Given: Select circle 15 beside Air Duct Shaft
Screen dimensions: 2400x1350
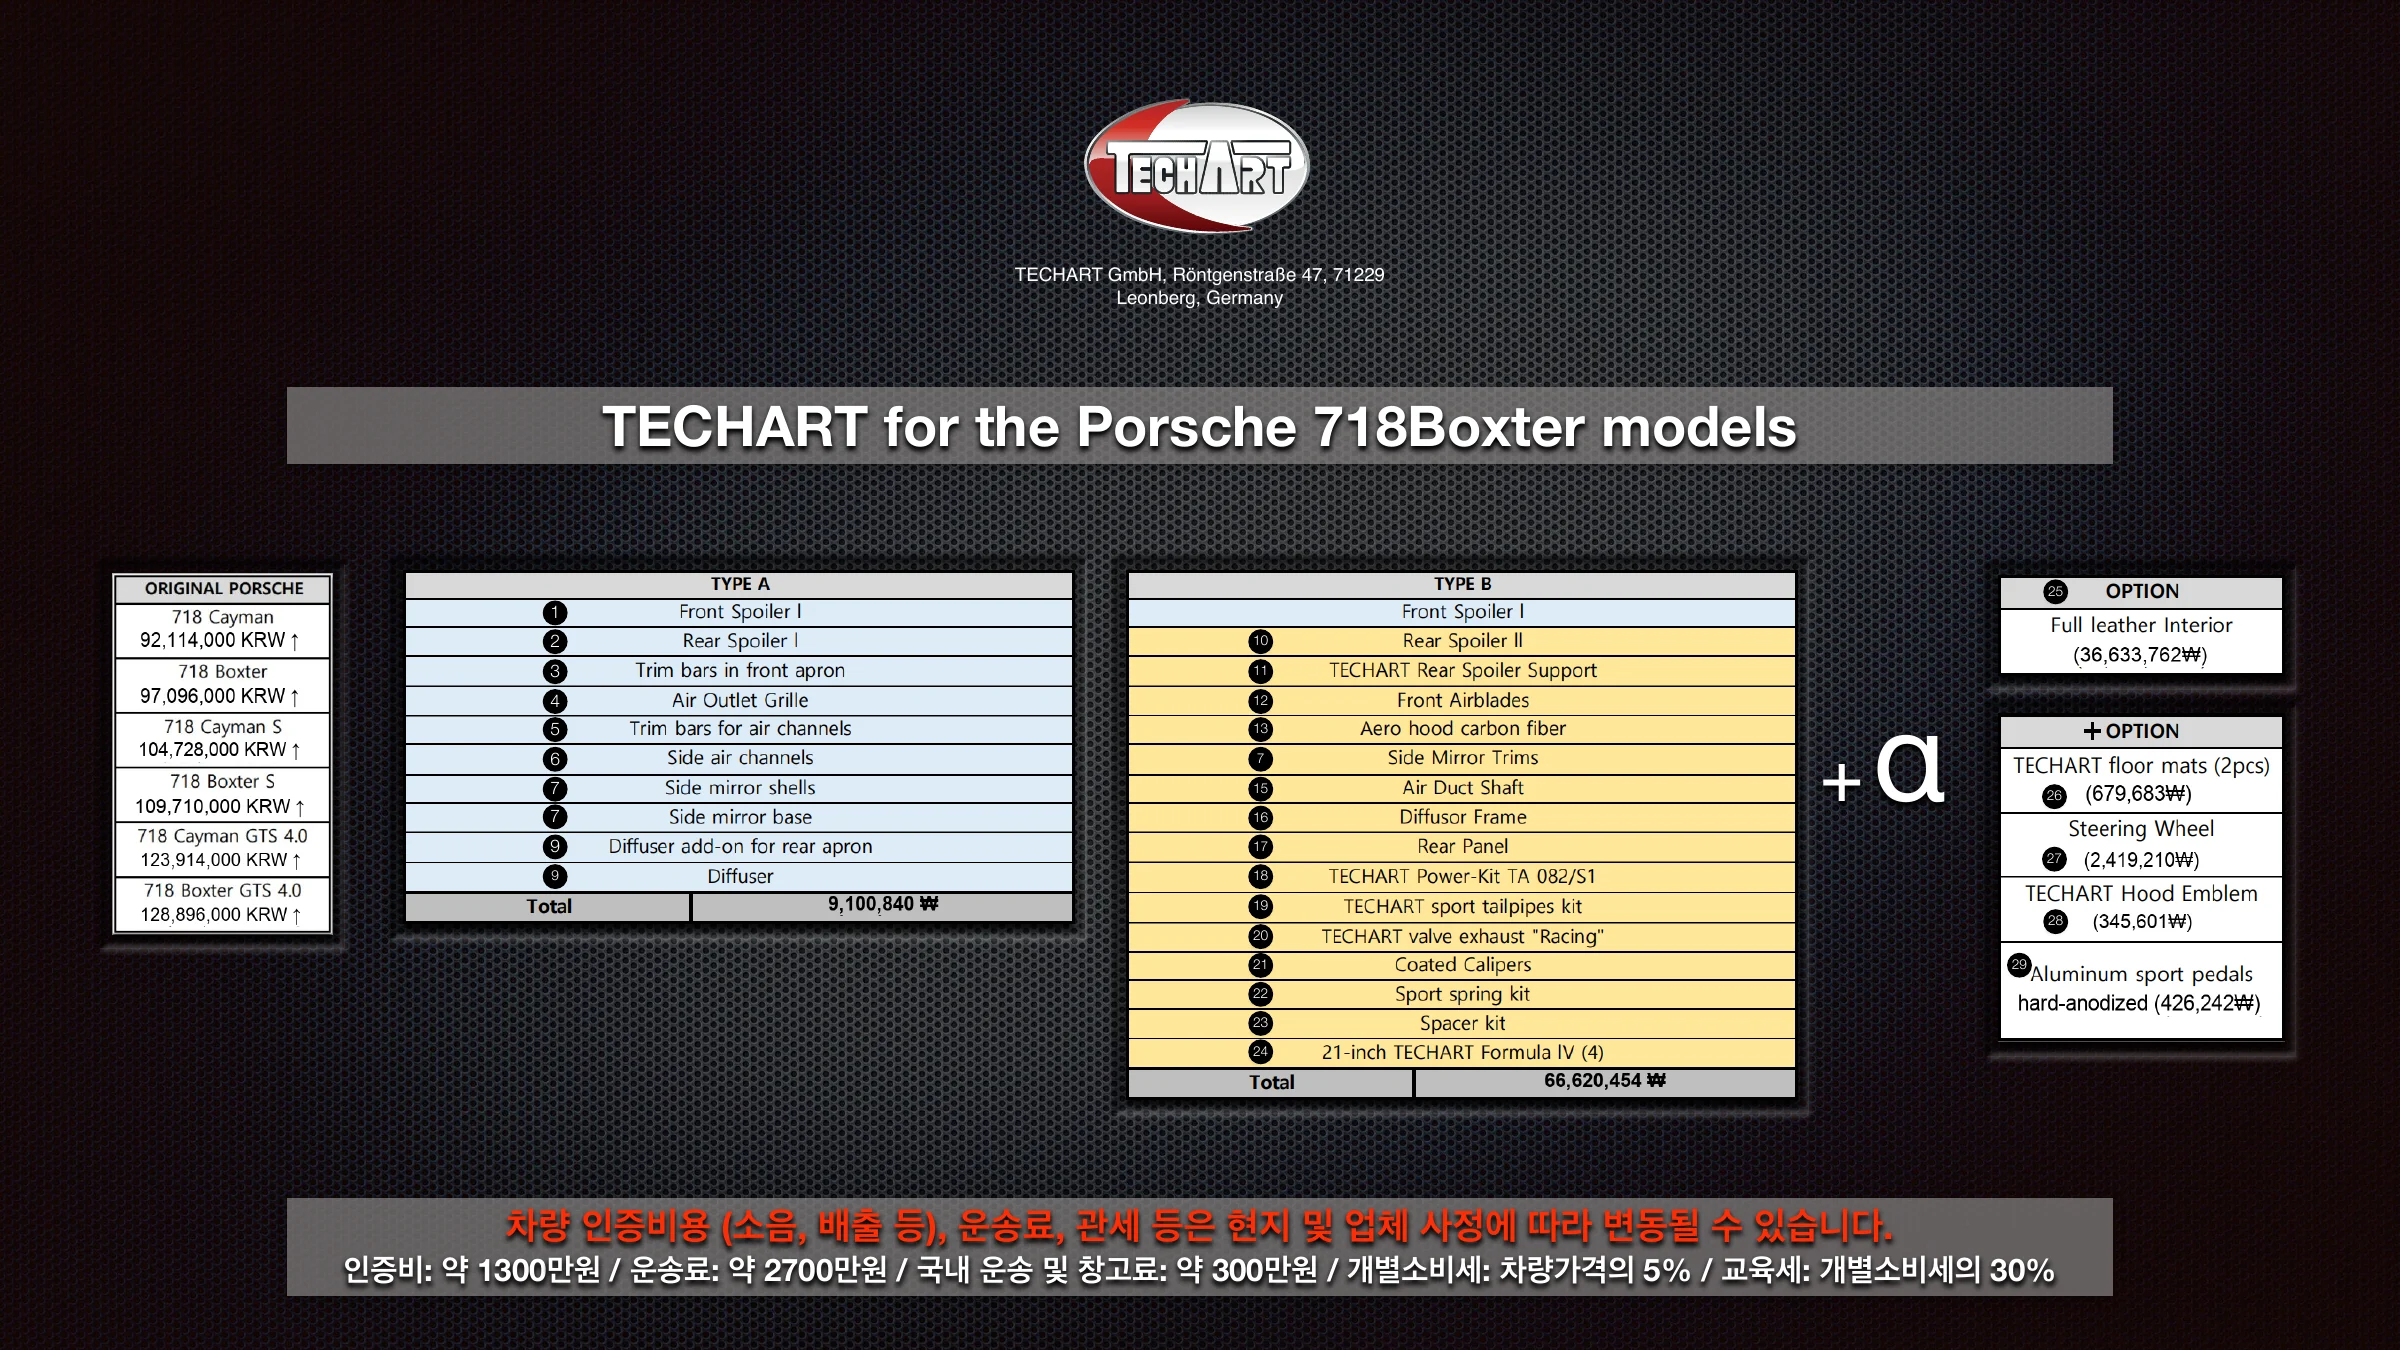Looking at the screenshot, I should coord(1261,788).
